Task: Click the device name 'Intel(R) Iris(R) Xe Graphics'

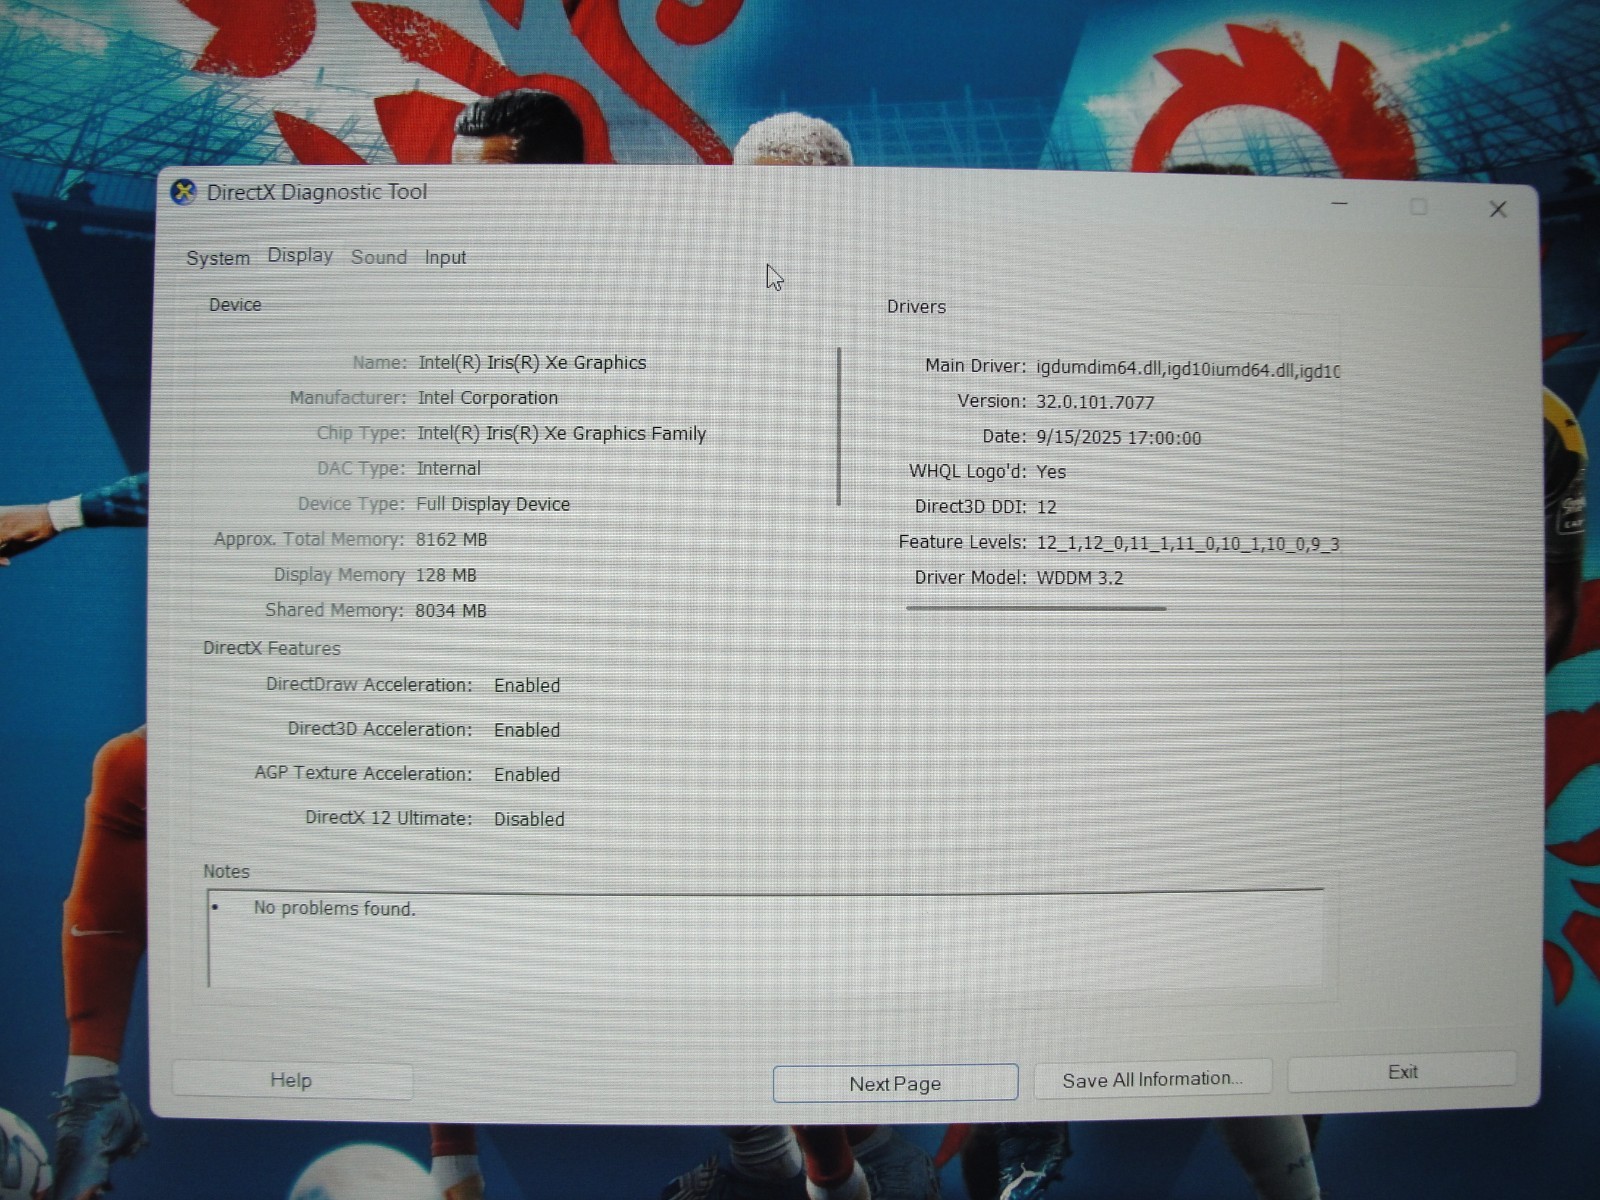Action: 532,363
